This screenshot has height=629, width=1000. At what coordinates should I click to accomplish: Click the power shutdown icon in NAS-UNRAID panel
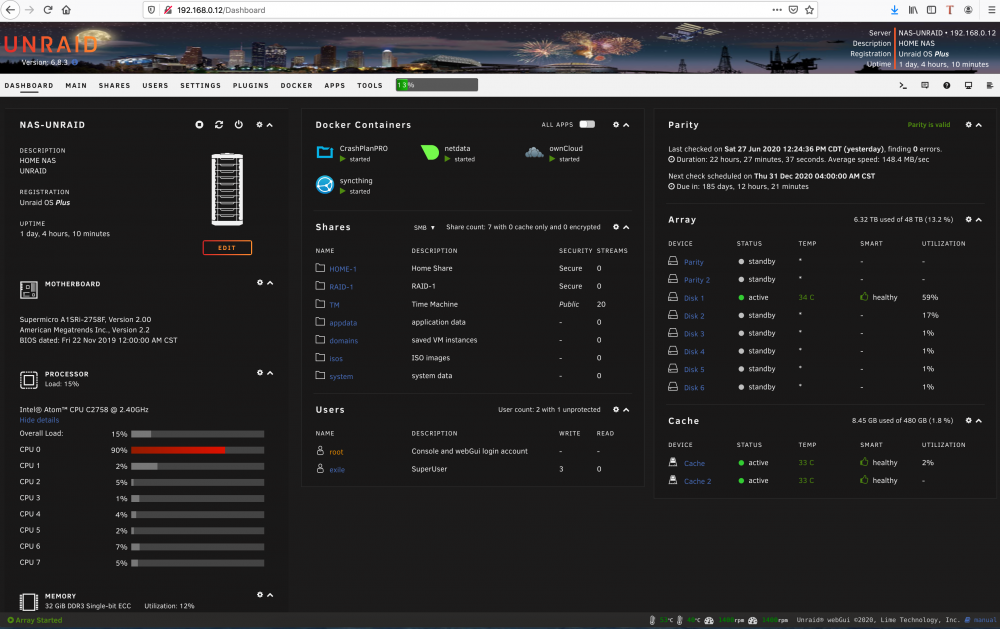239,124
